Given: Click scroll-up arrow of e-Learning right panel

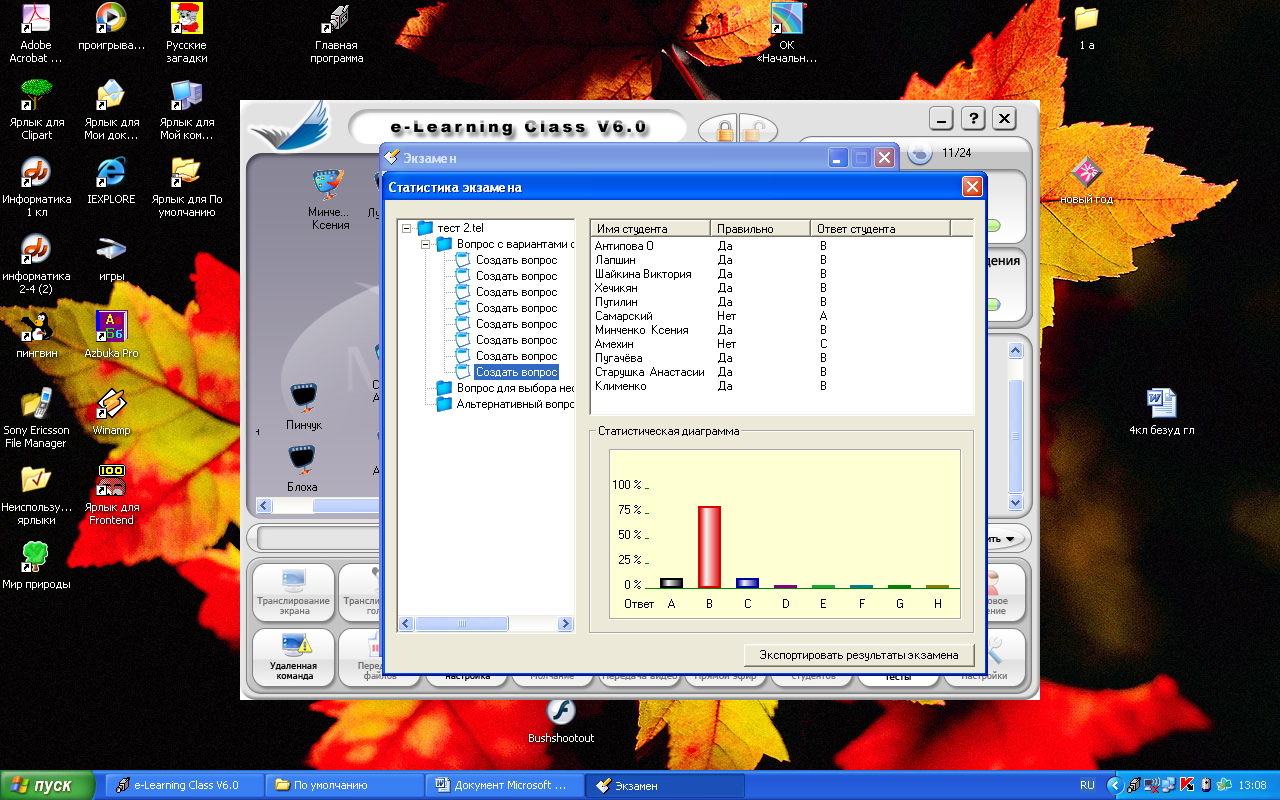Looking at the screenshot, I should 1015,351.
